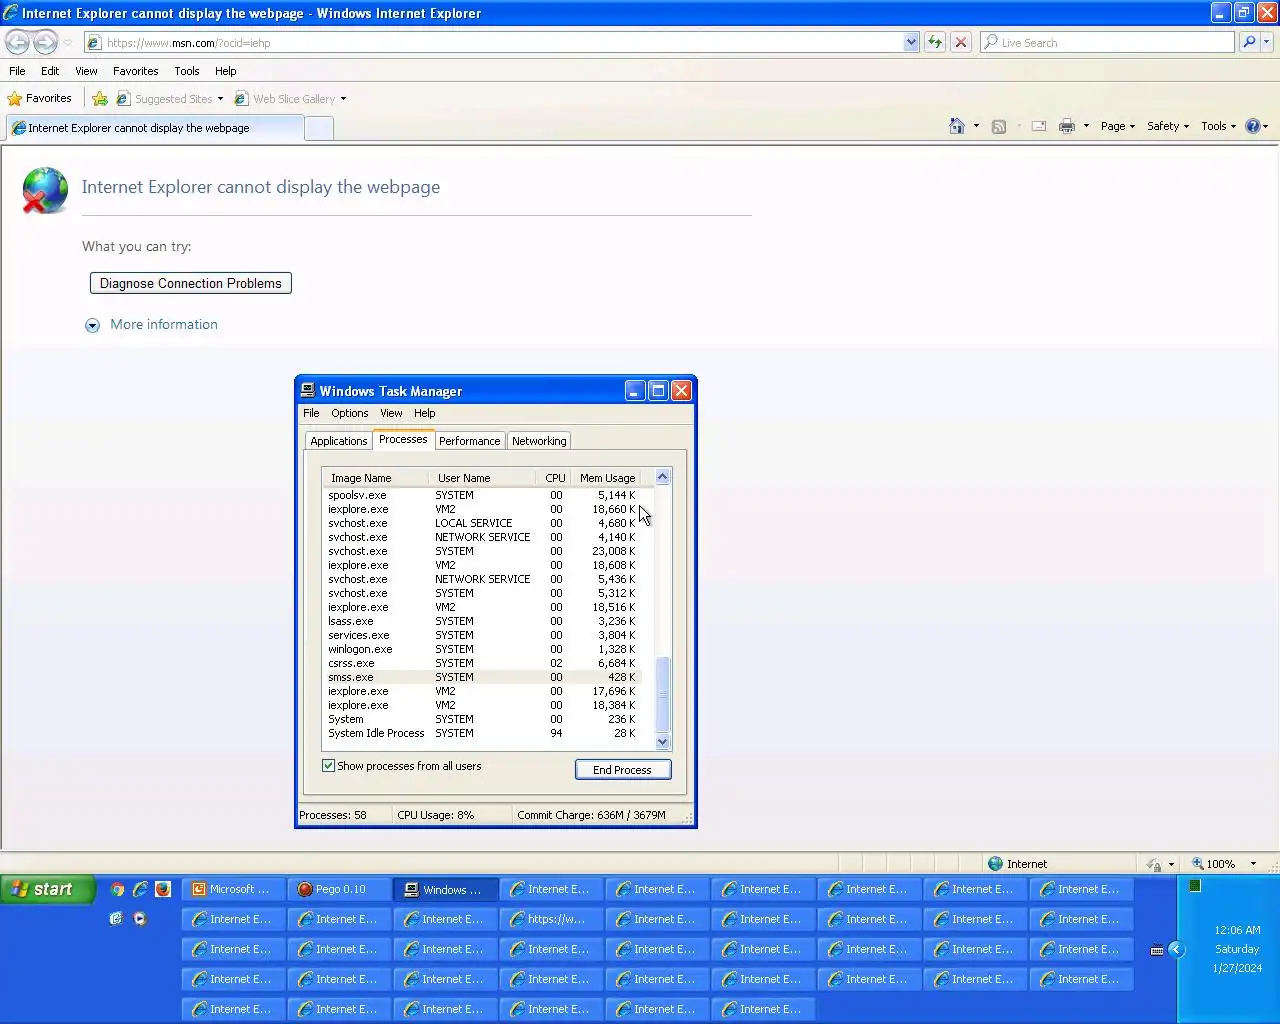Click Diagnose Connection Problems button
The image size is (1280, 1024).
(191, 283)
